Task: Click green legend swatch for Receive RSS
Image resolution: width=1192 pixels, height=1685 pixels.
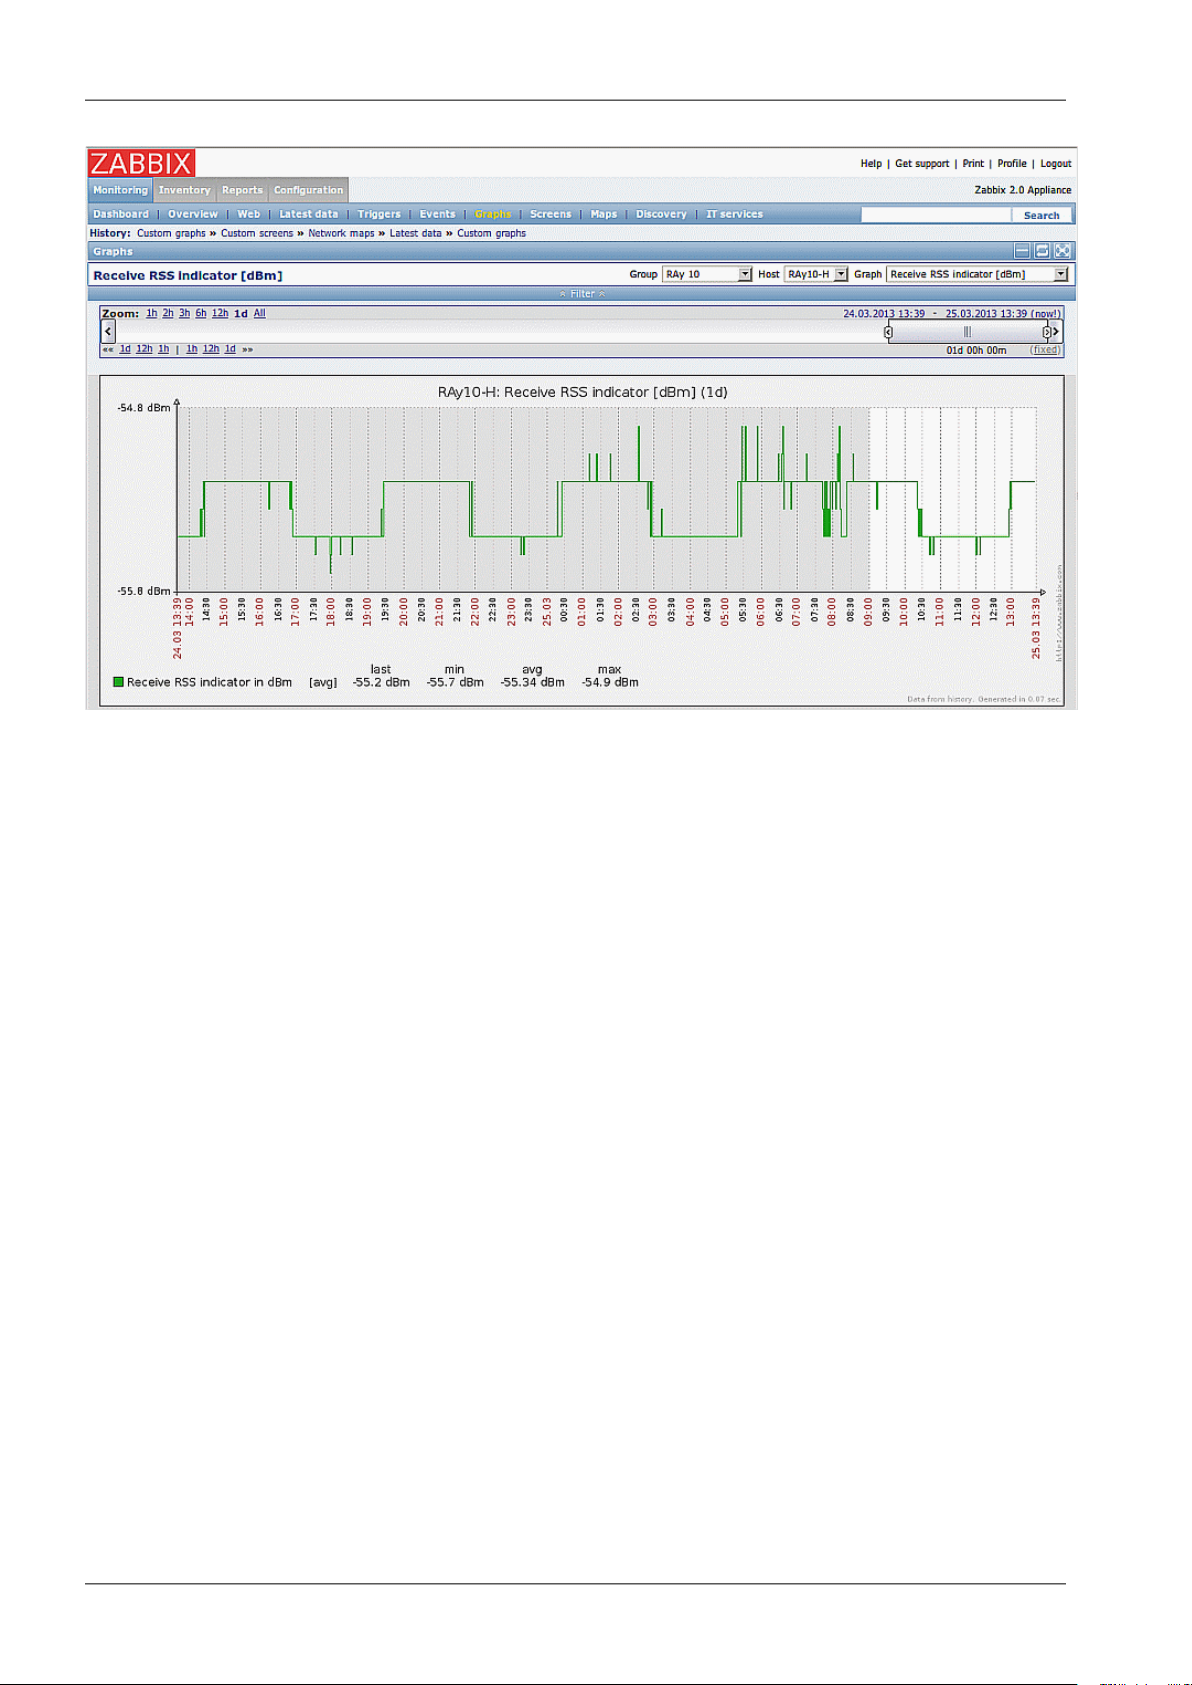Action: [x=119, y=682]
